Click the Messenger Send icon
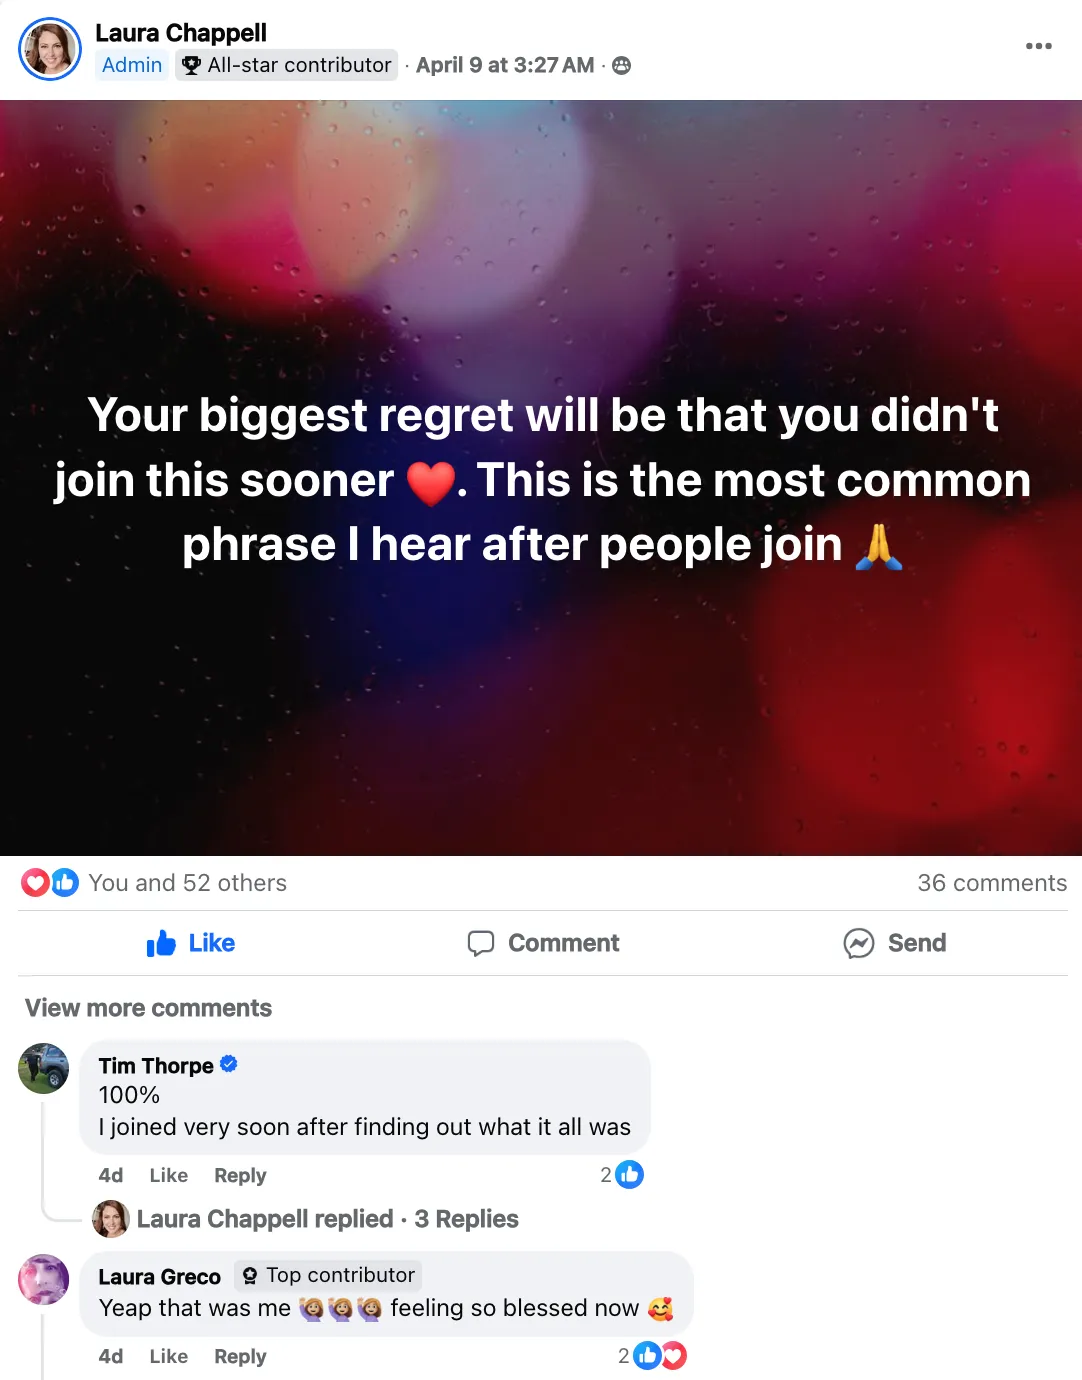1082x1380 pixels. 858,943
